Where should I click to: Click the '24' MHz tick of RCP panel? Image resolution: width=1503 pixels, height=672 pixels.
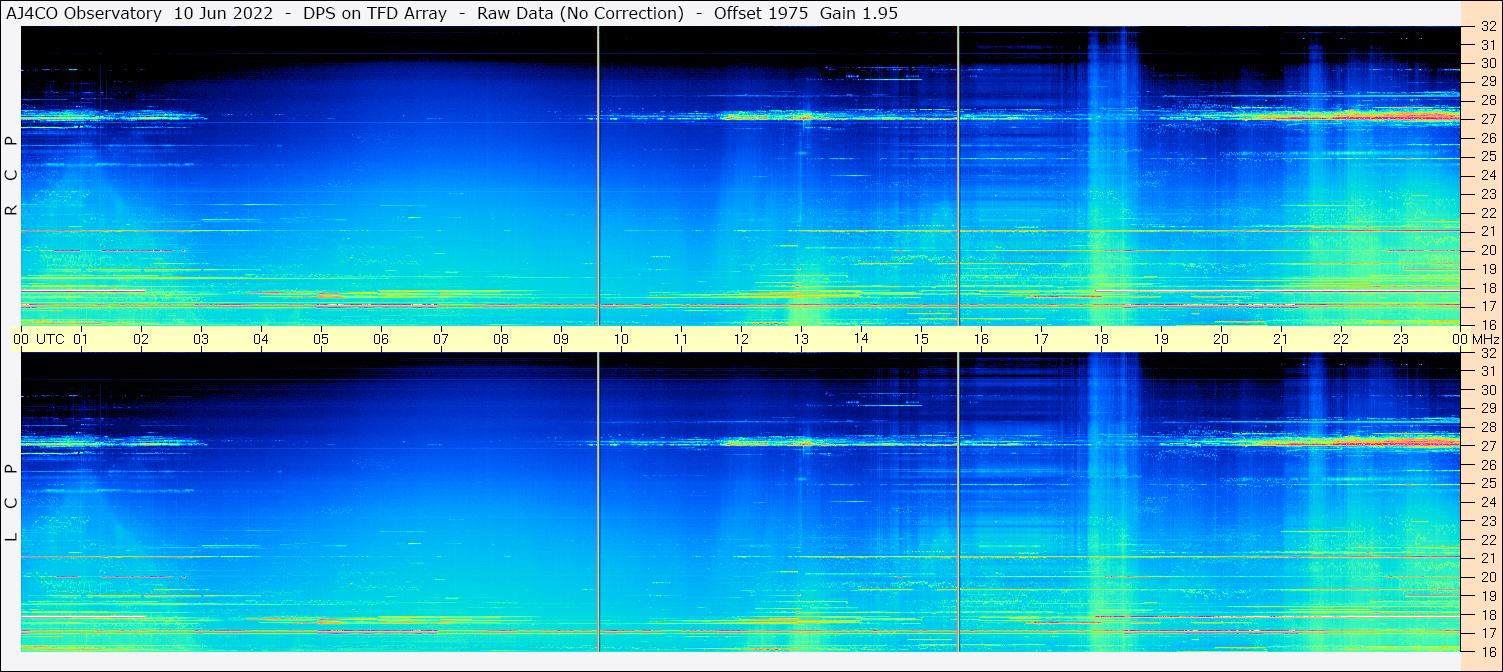1487,175
